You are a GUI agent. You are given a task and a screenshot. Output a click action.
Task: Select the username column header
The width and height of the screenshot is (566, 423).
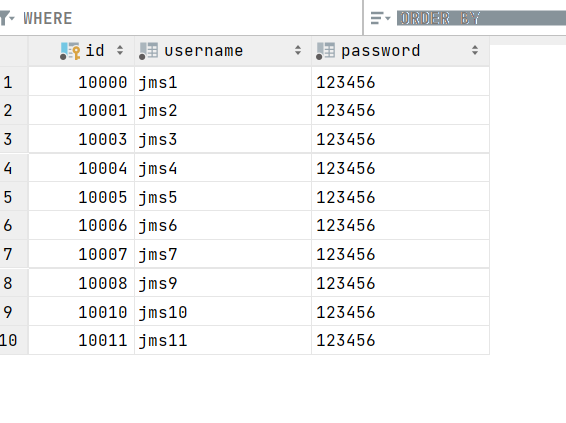(x=223, y=51)
